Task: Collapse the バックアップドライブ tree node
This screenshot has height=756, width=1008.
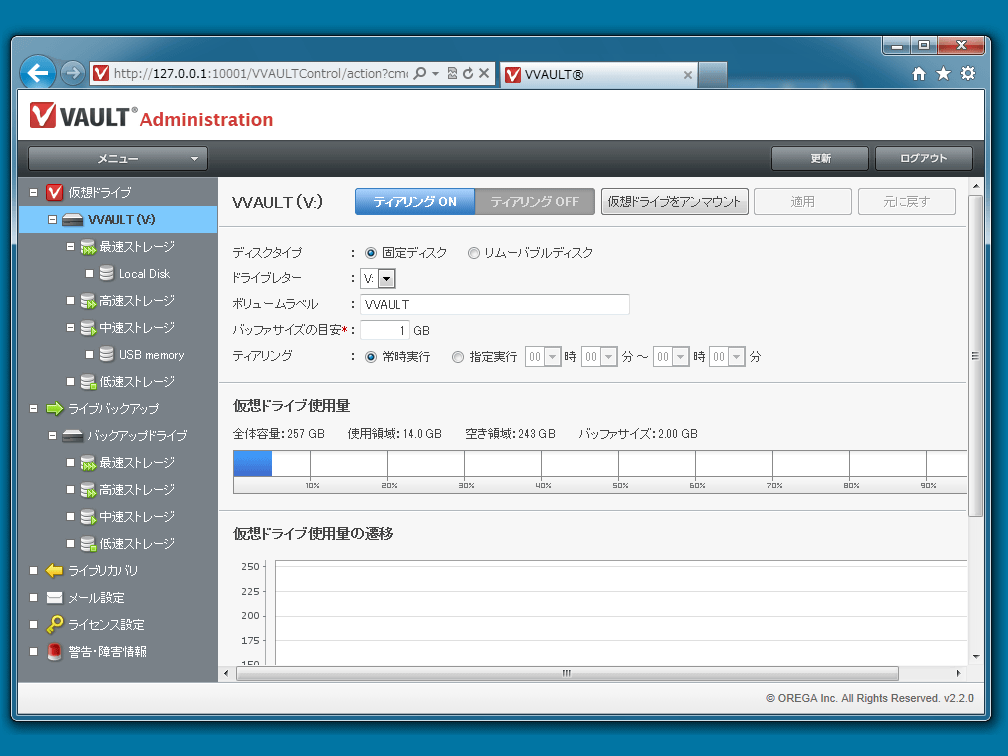Action: pyautogui.click(x=53, y=436)
